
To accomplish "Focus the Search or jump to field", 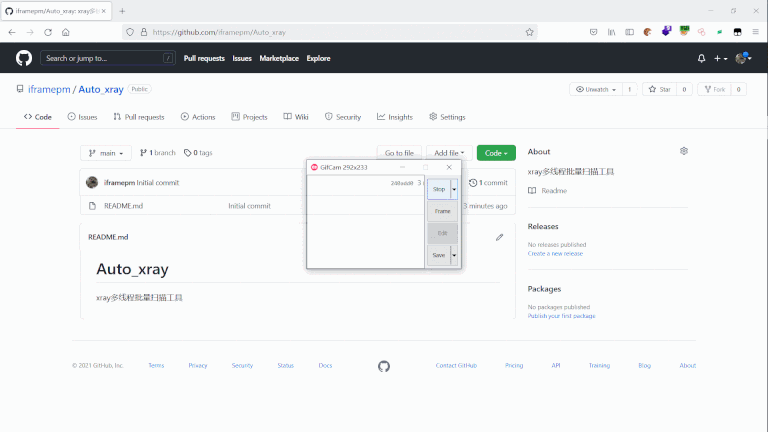I will pyautogui.click(x=108, y=58).
